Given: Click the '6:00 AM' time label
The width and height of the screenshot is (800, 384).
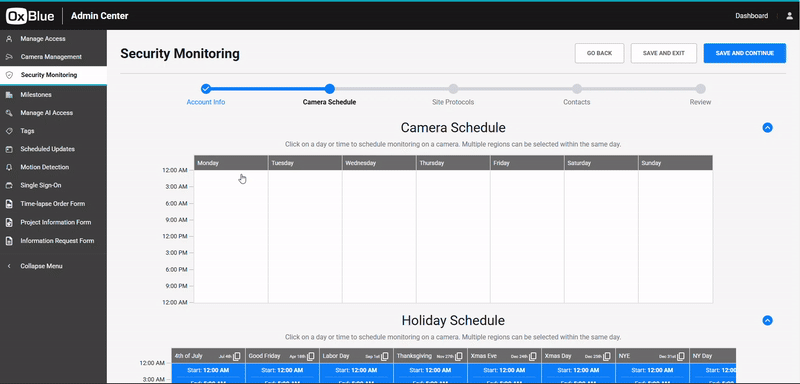Looking at the screenshot, I should [177, 203].
